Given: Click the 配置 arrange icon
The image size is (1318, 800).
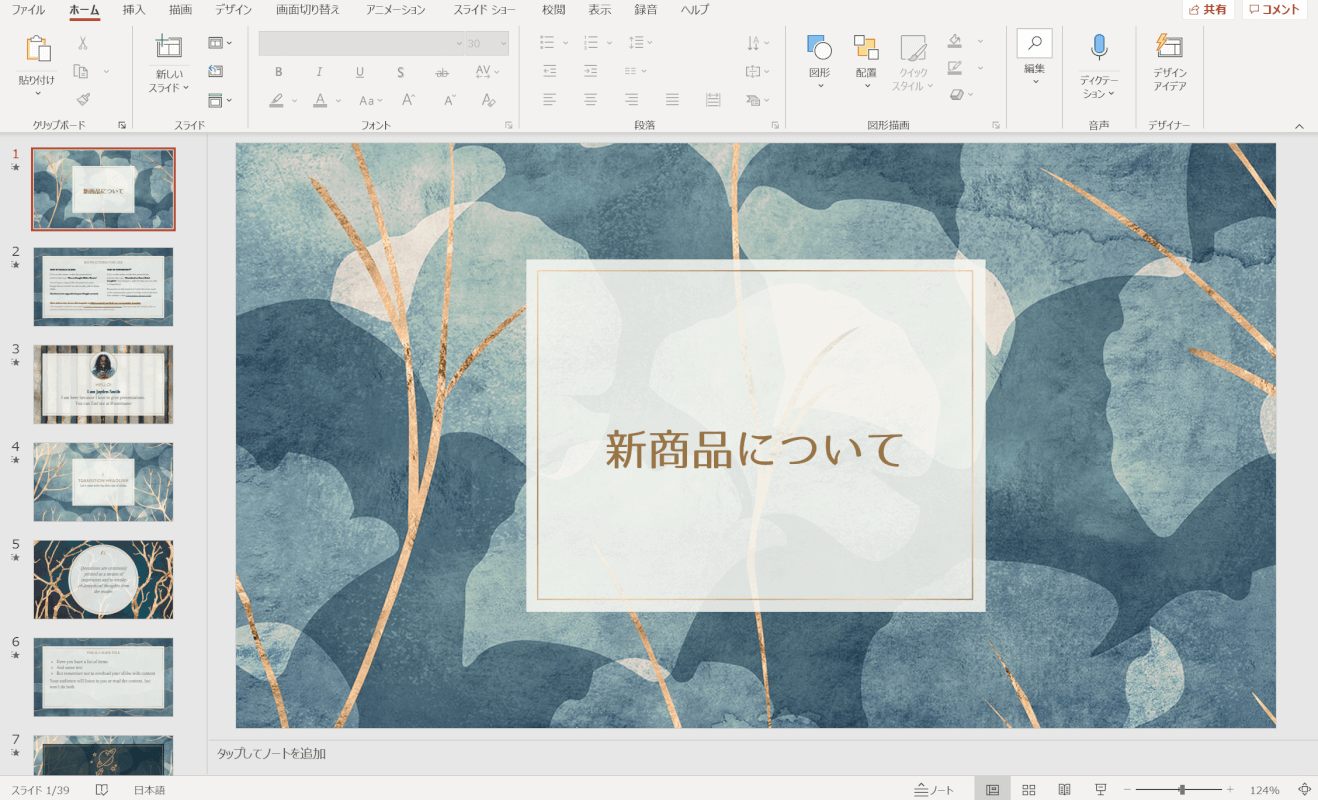Looking at the screenshot, I should (x=866, y=48).
